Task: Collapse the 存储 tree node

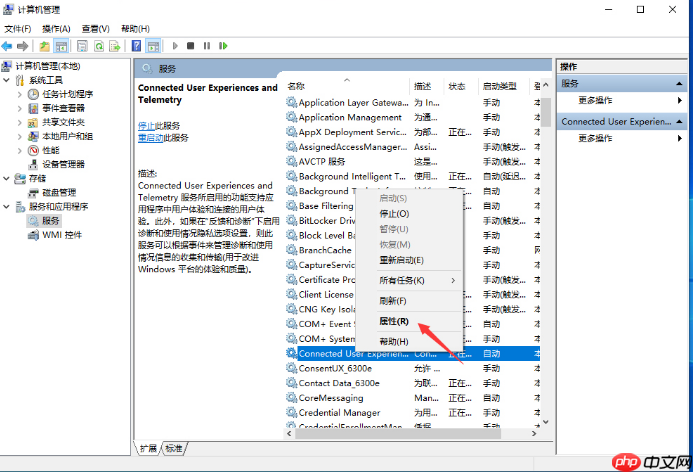Action: [6, 179]
